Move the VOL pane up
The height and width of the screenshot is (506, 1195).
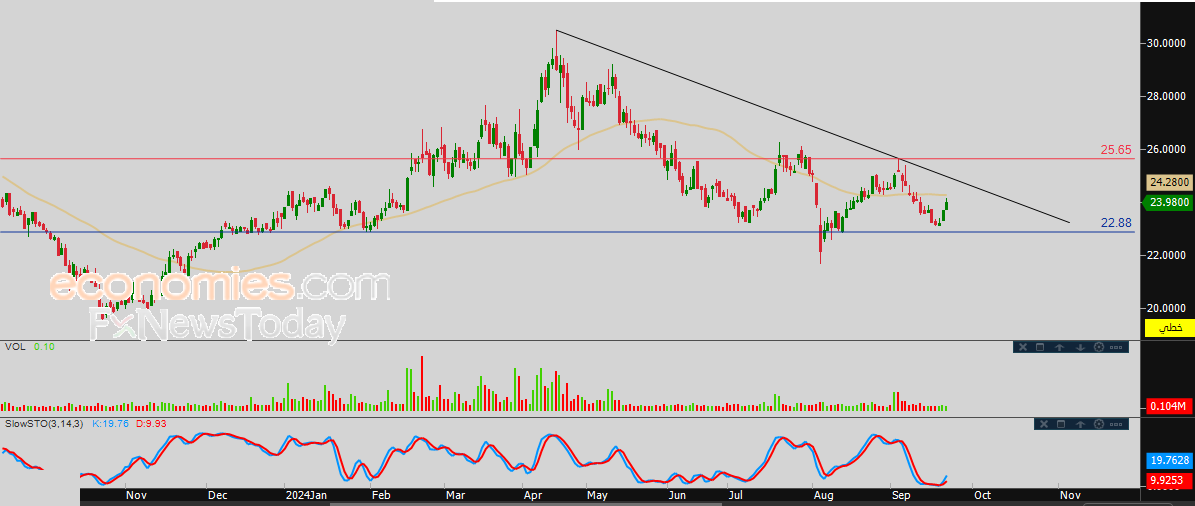pos(1059,347)
